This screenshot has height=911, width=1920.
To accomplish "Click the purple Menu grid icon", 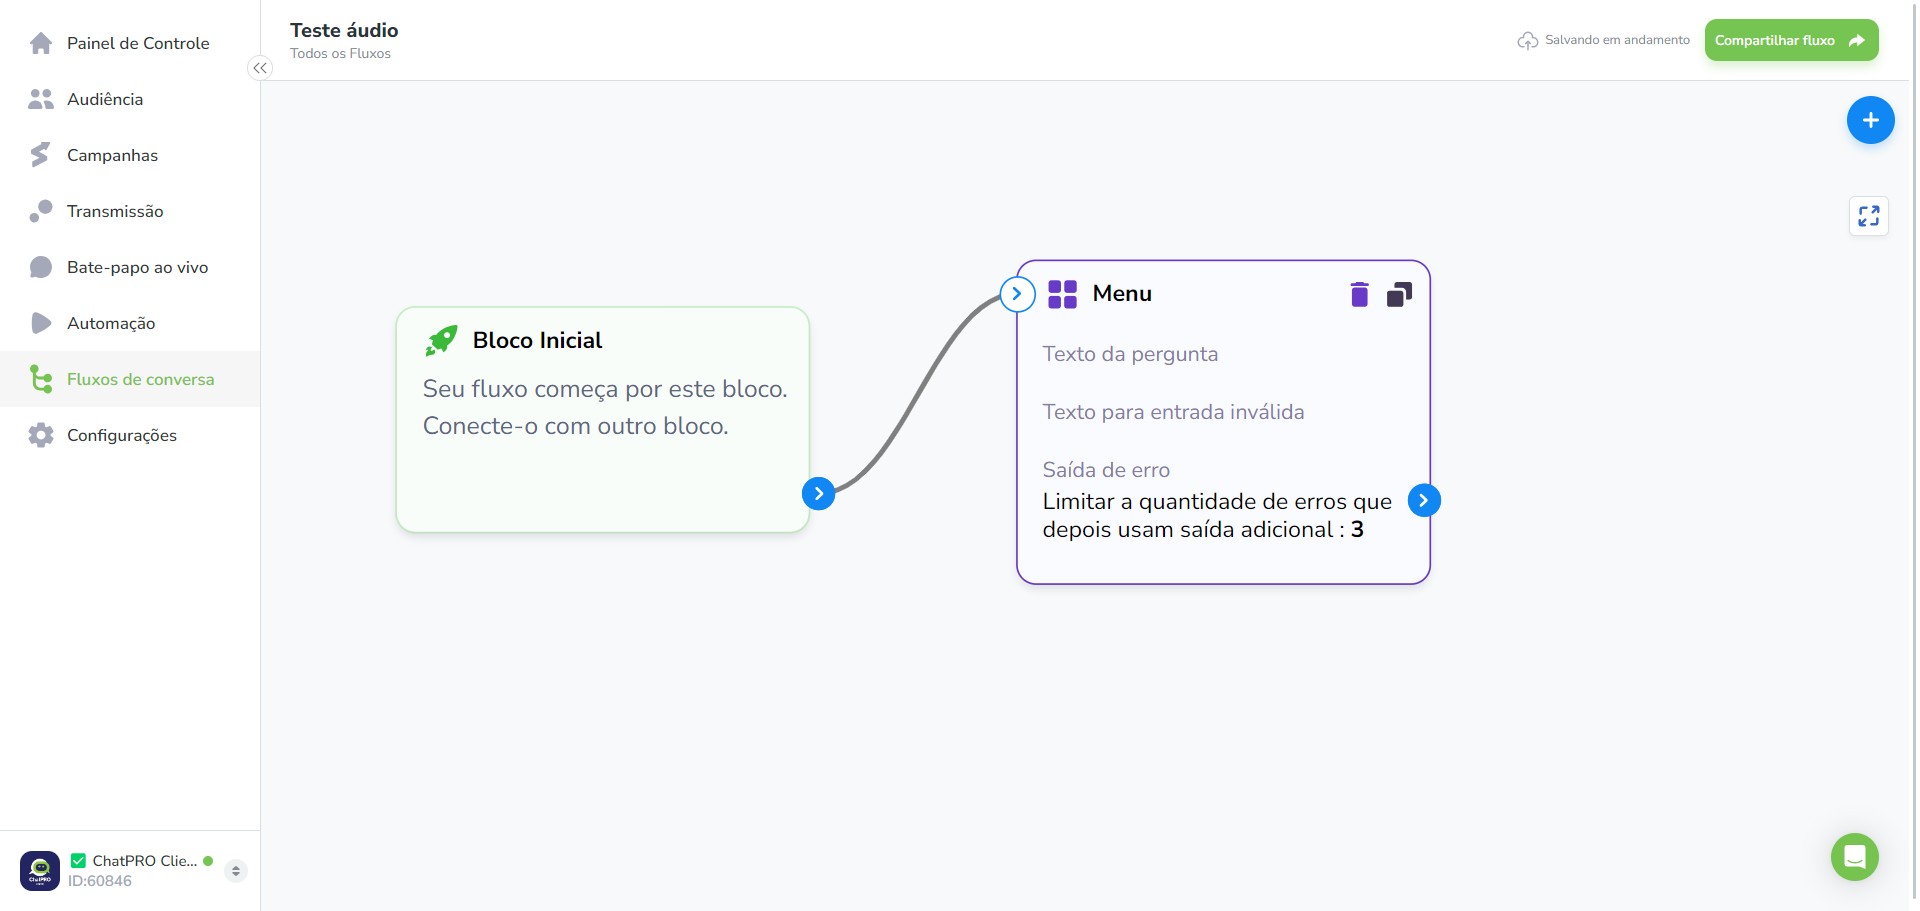I will point(1062,294).
